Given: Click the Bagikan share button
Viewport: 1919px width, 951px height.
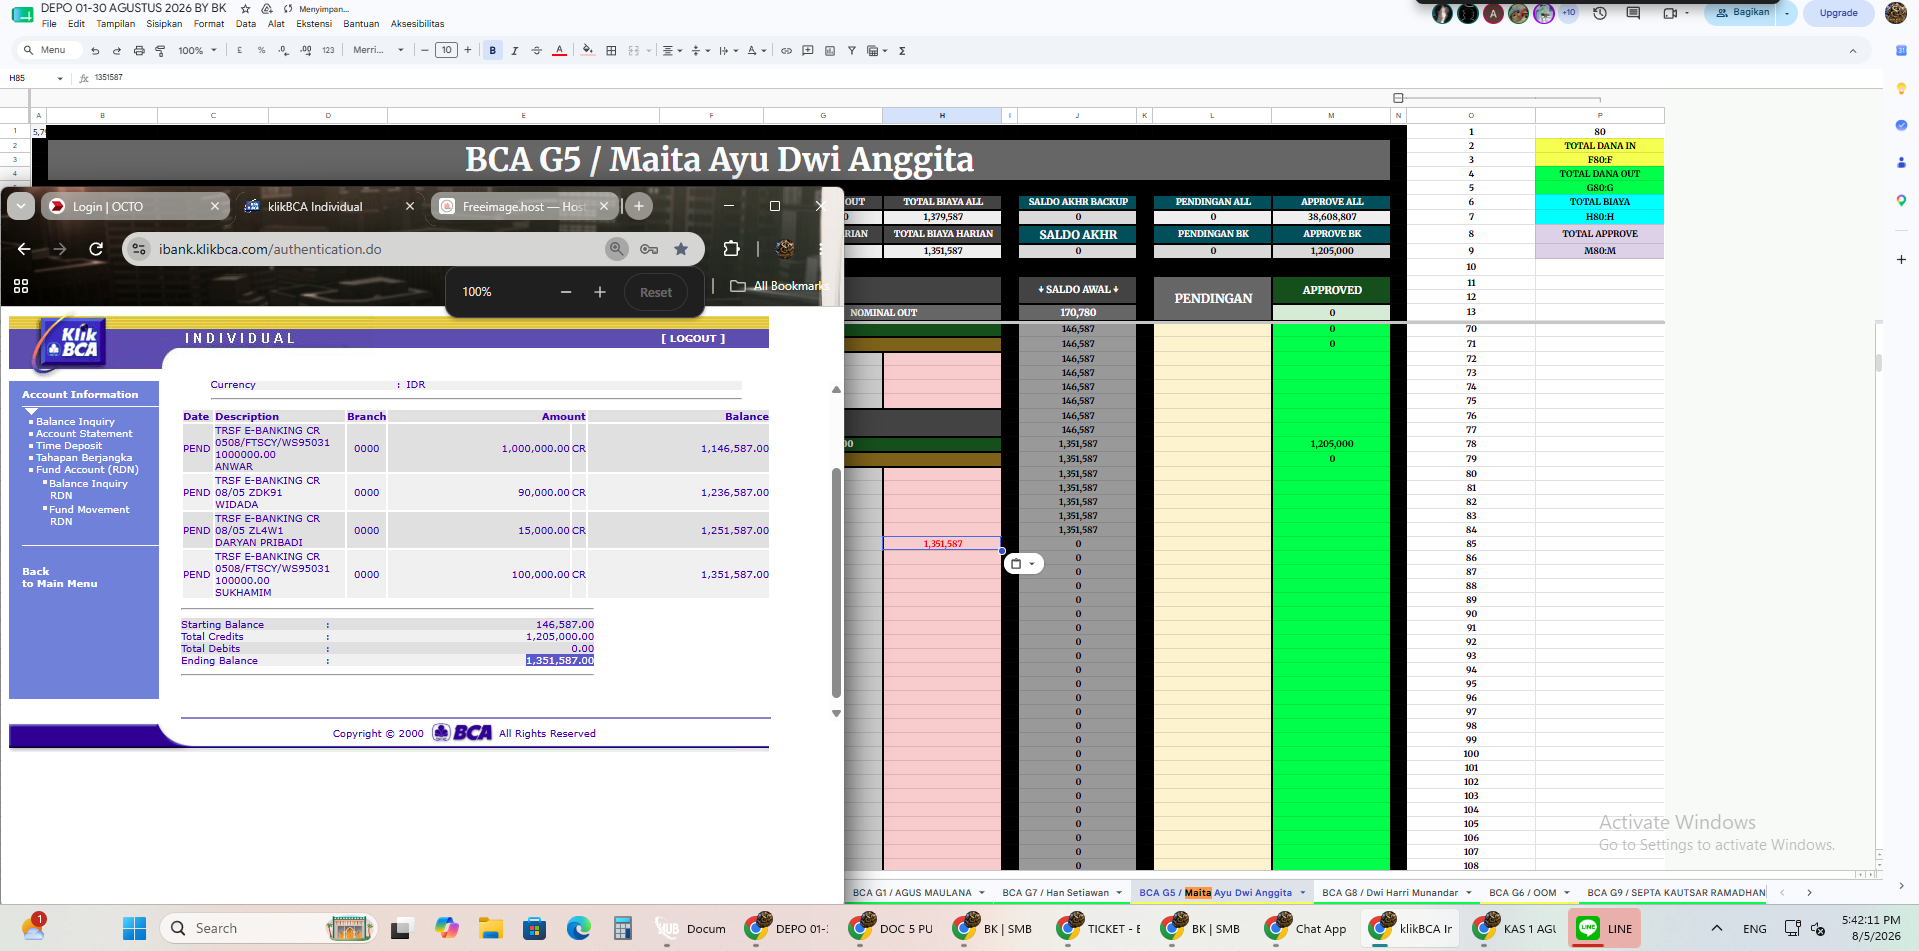Looking at the screenshot, I should 1743,13.
